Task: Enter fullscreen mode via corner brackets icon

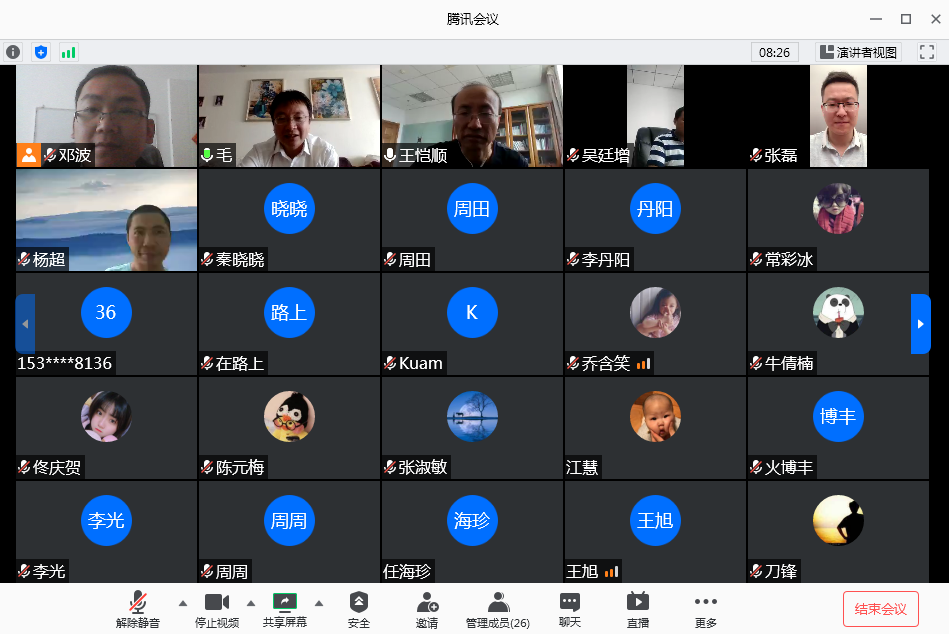Action: tap(926, 52)
